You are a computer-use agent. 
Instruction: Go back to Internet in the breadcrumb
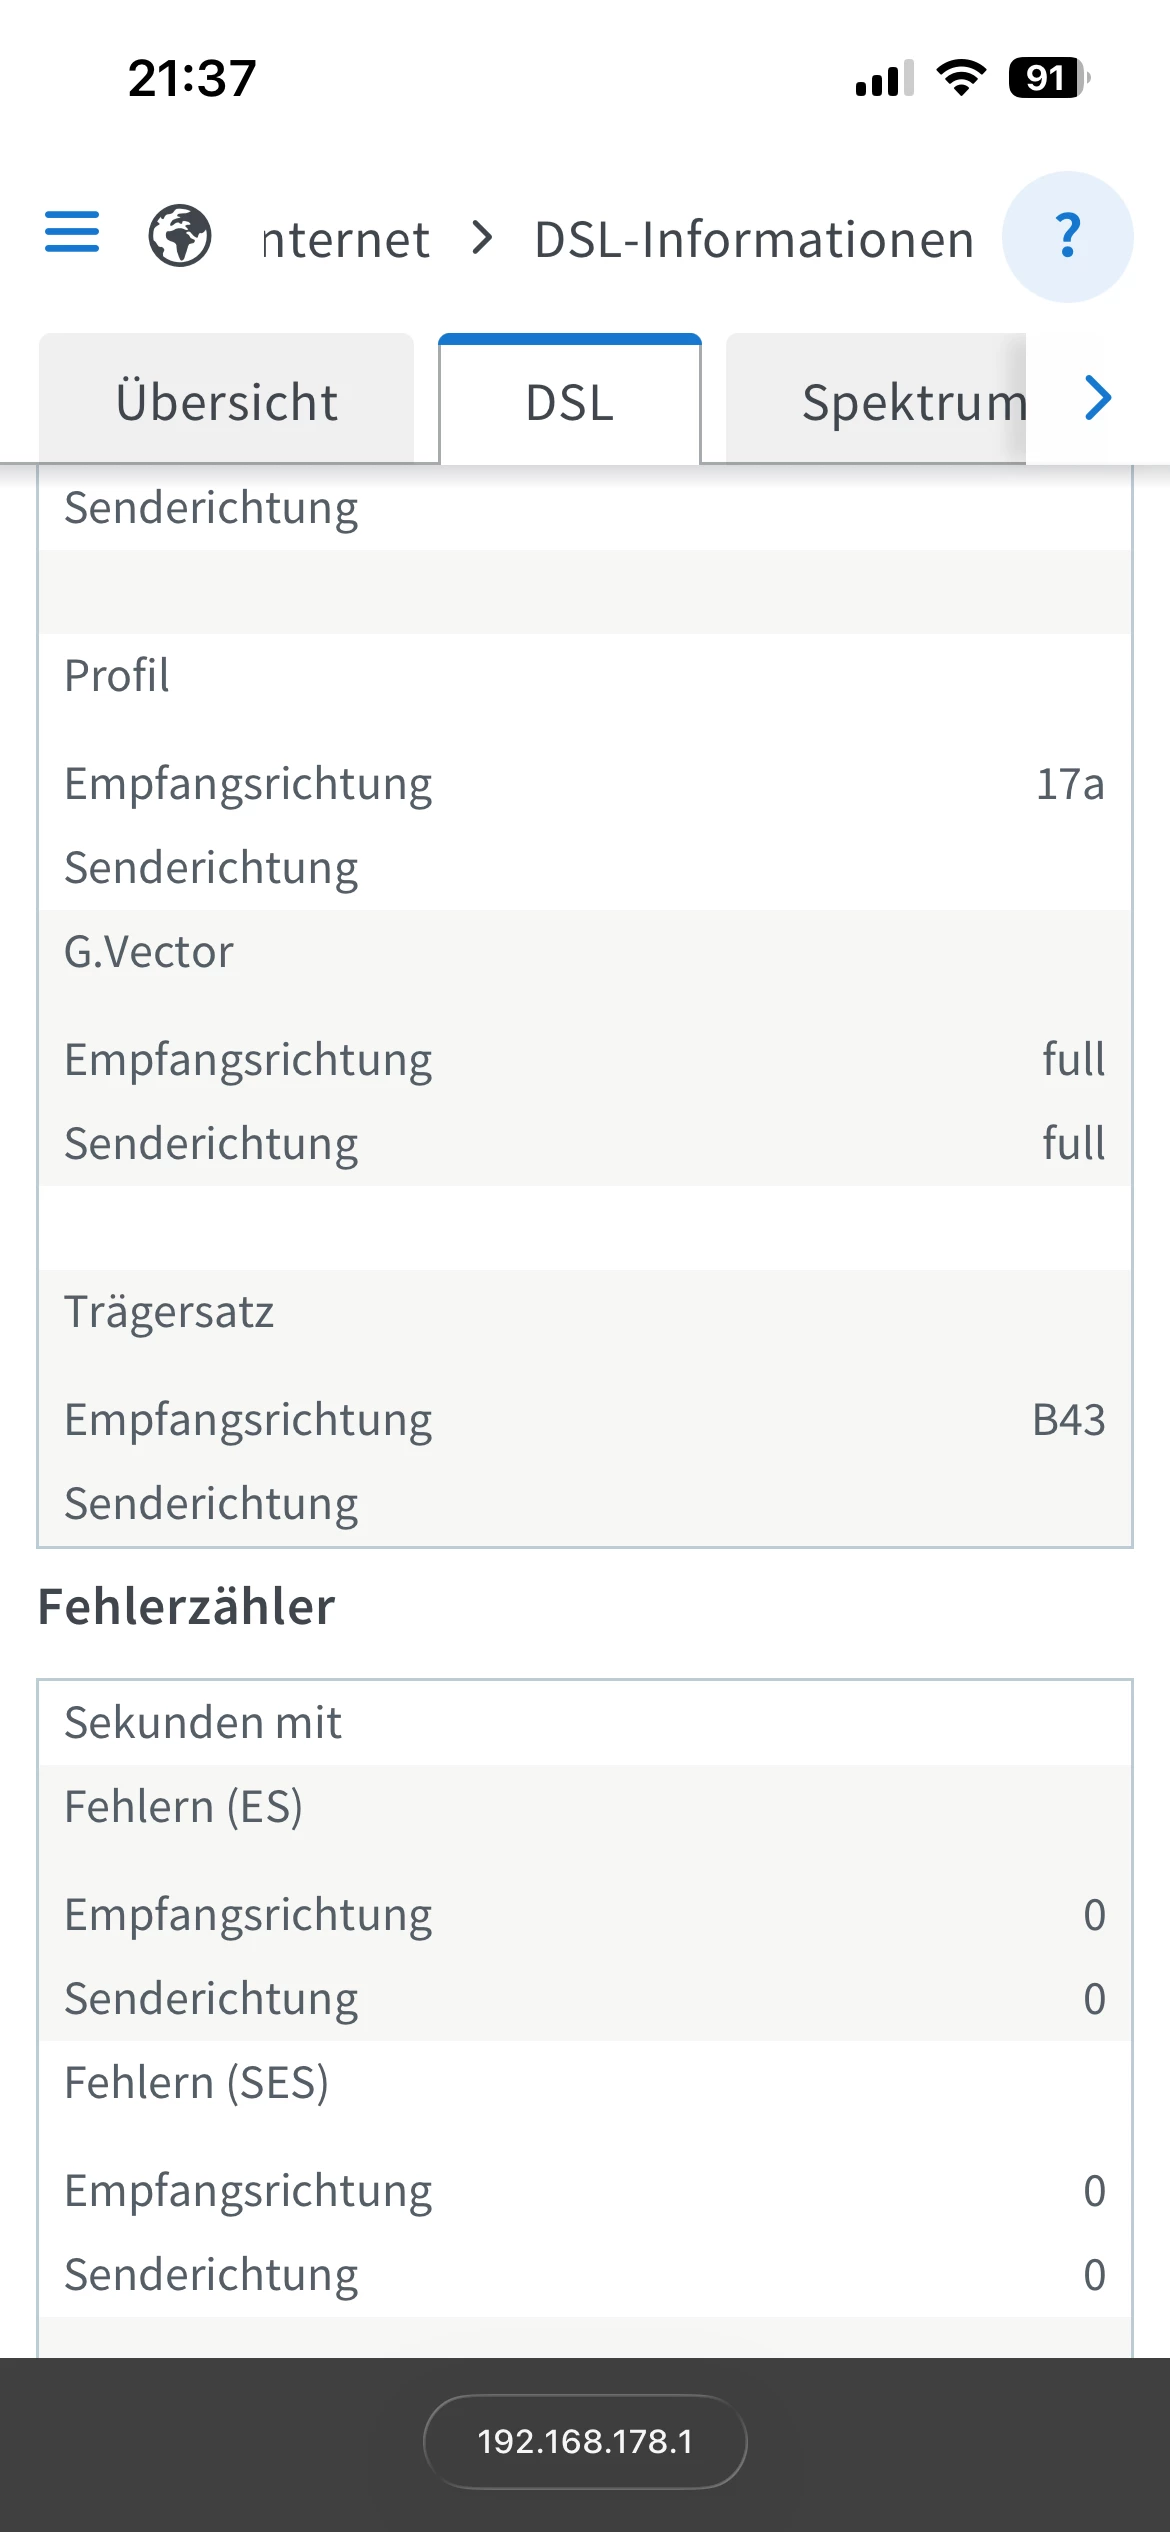click(345, 240)
